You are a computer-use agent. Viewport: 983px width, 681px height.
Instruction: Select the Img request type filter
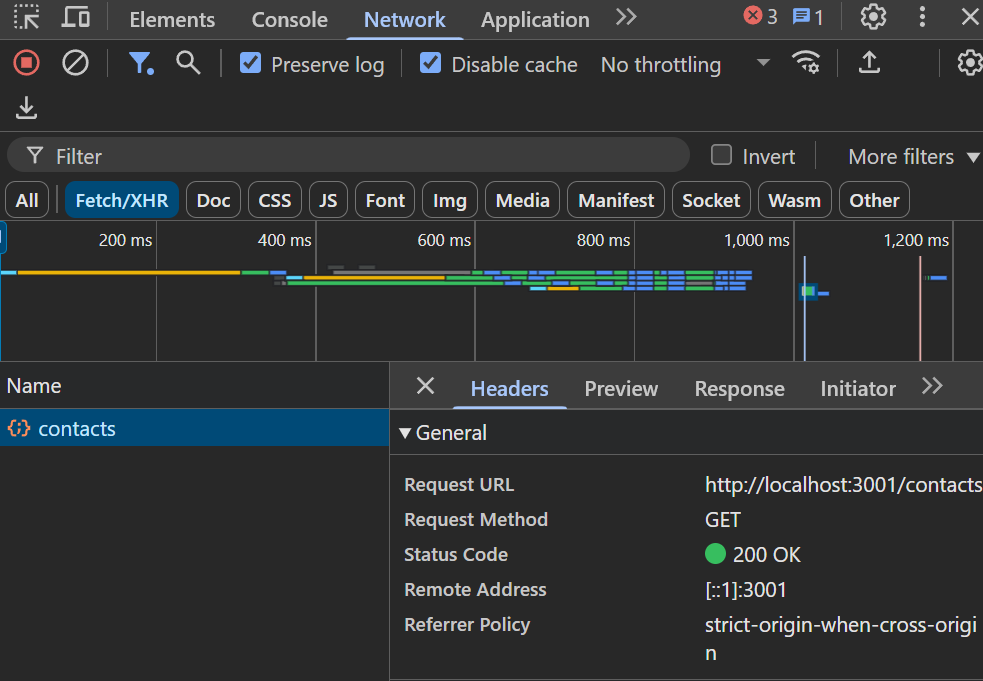click(449, 200)
